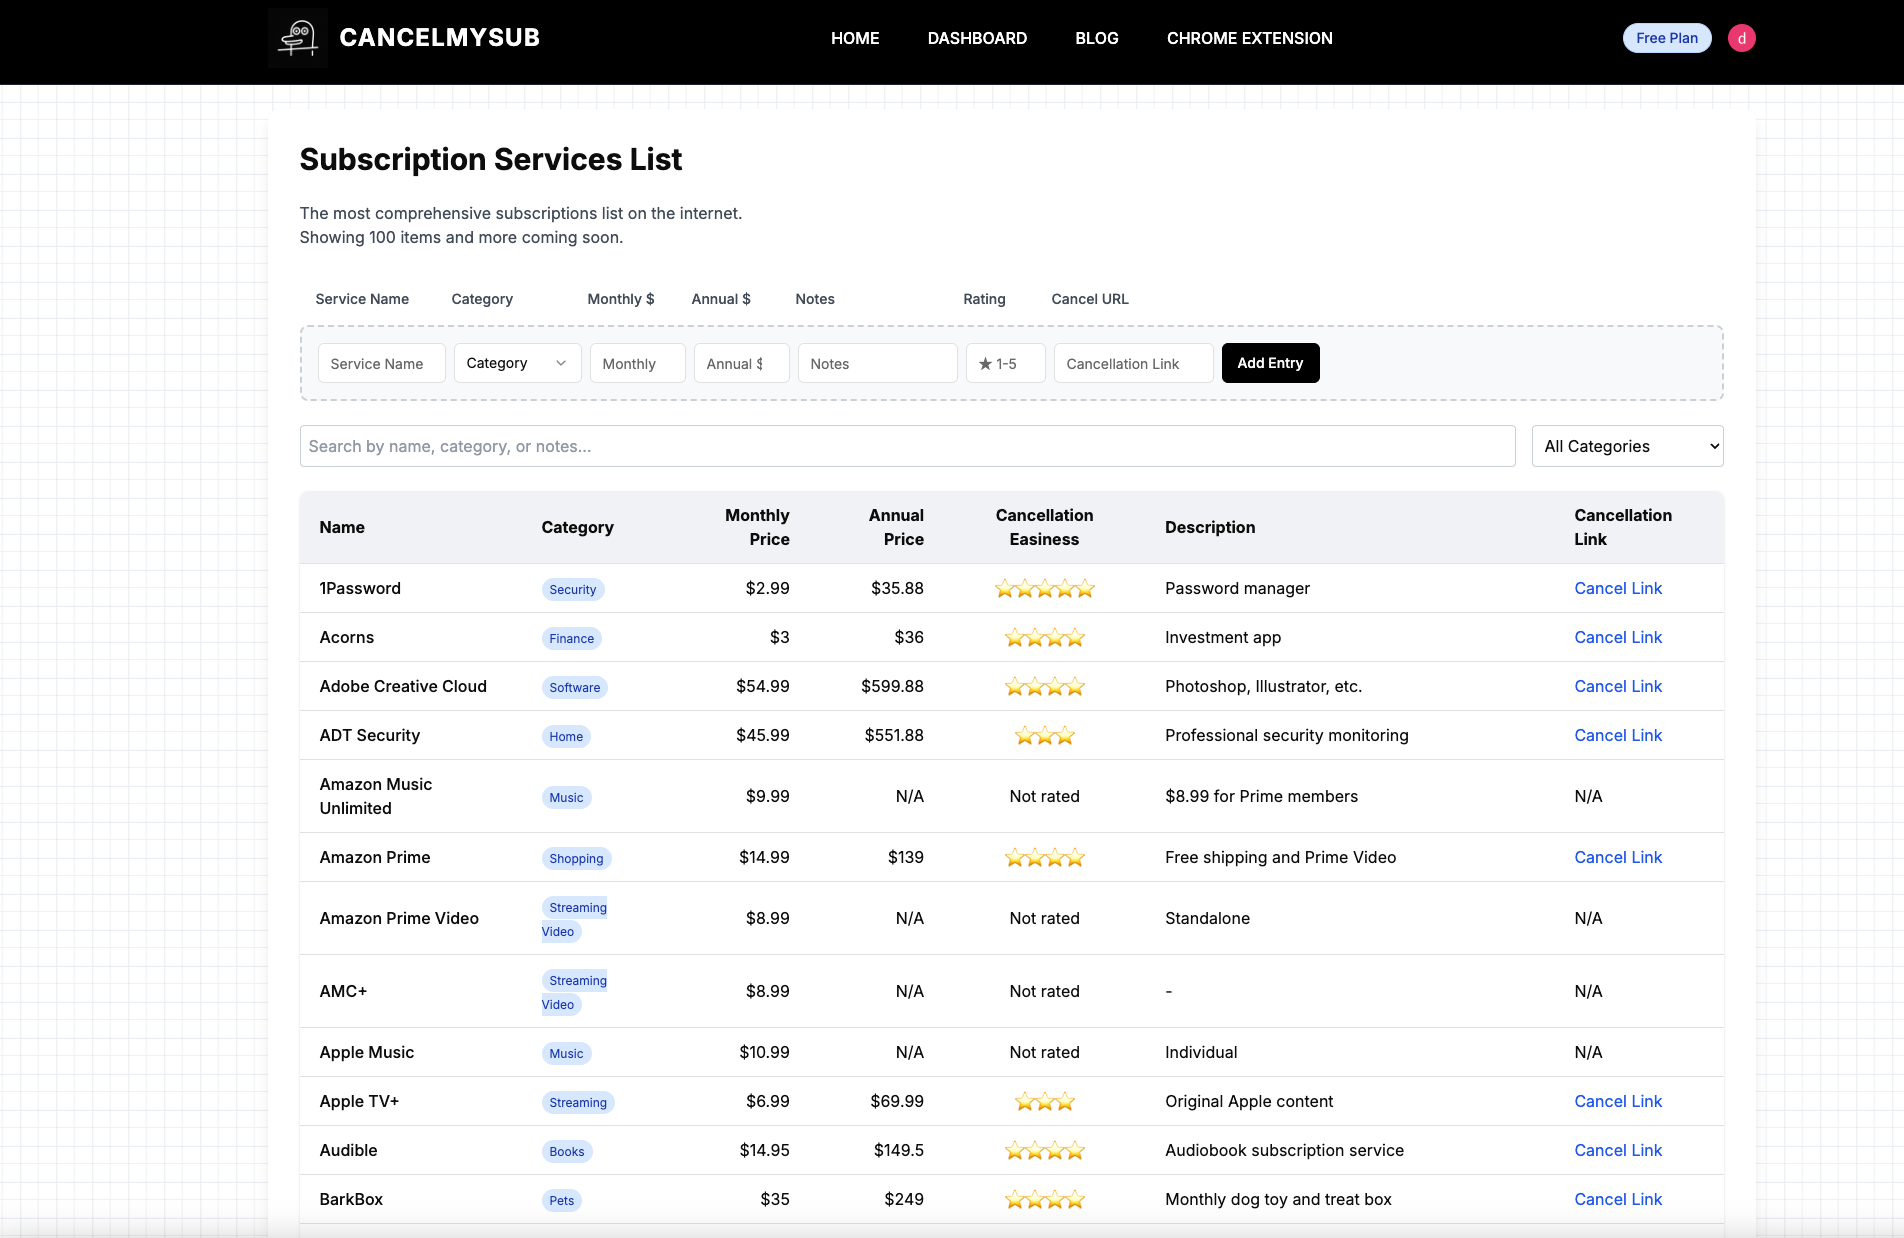Open the All Categories filter dropdown

[1627, 446]
